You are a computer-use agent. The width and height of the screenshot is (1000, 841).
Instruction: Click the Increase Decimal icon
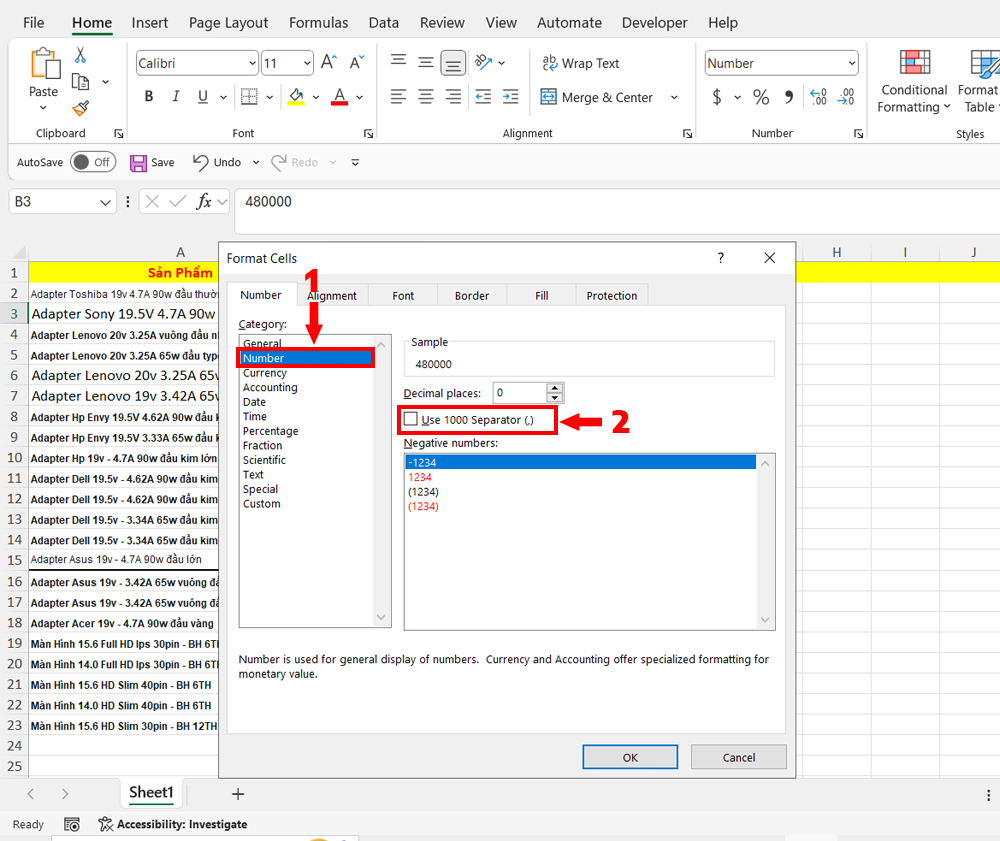(818, 97)
